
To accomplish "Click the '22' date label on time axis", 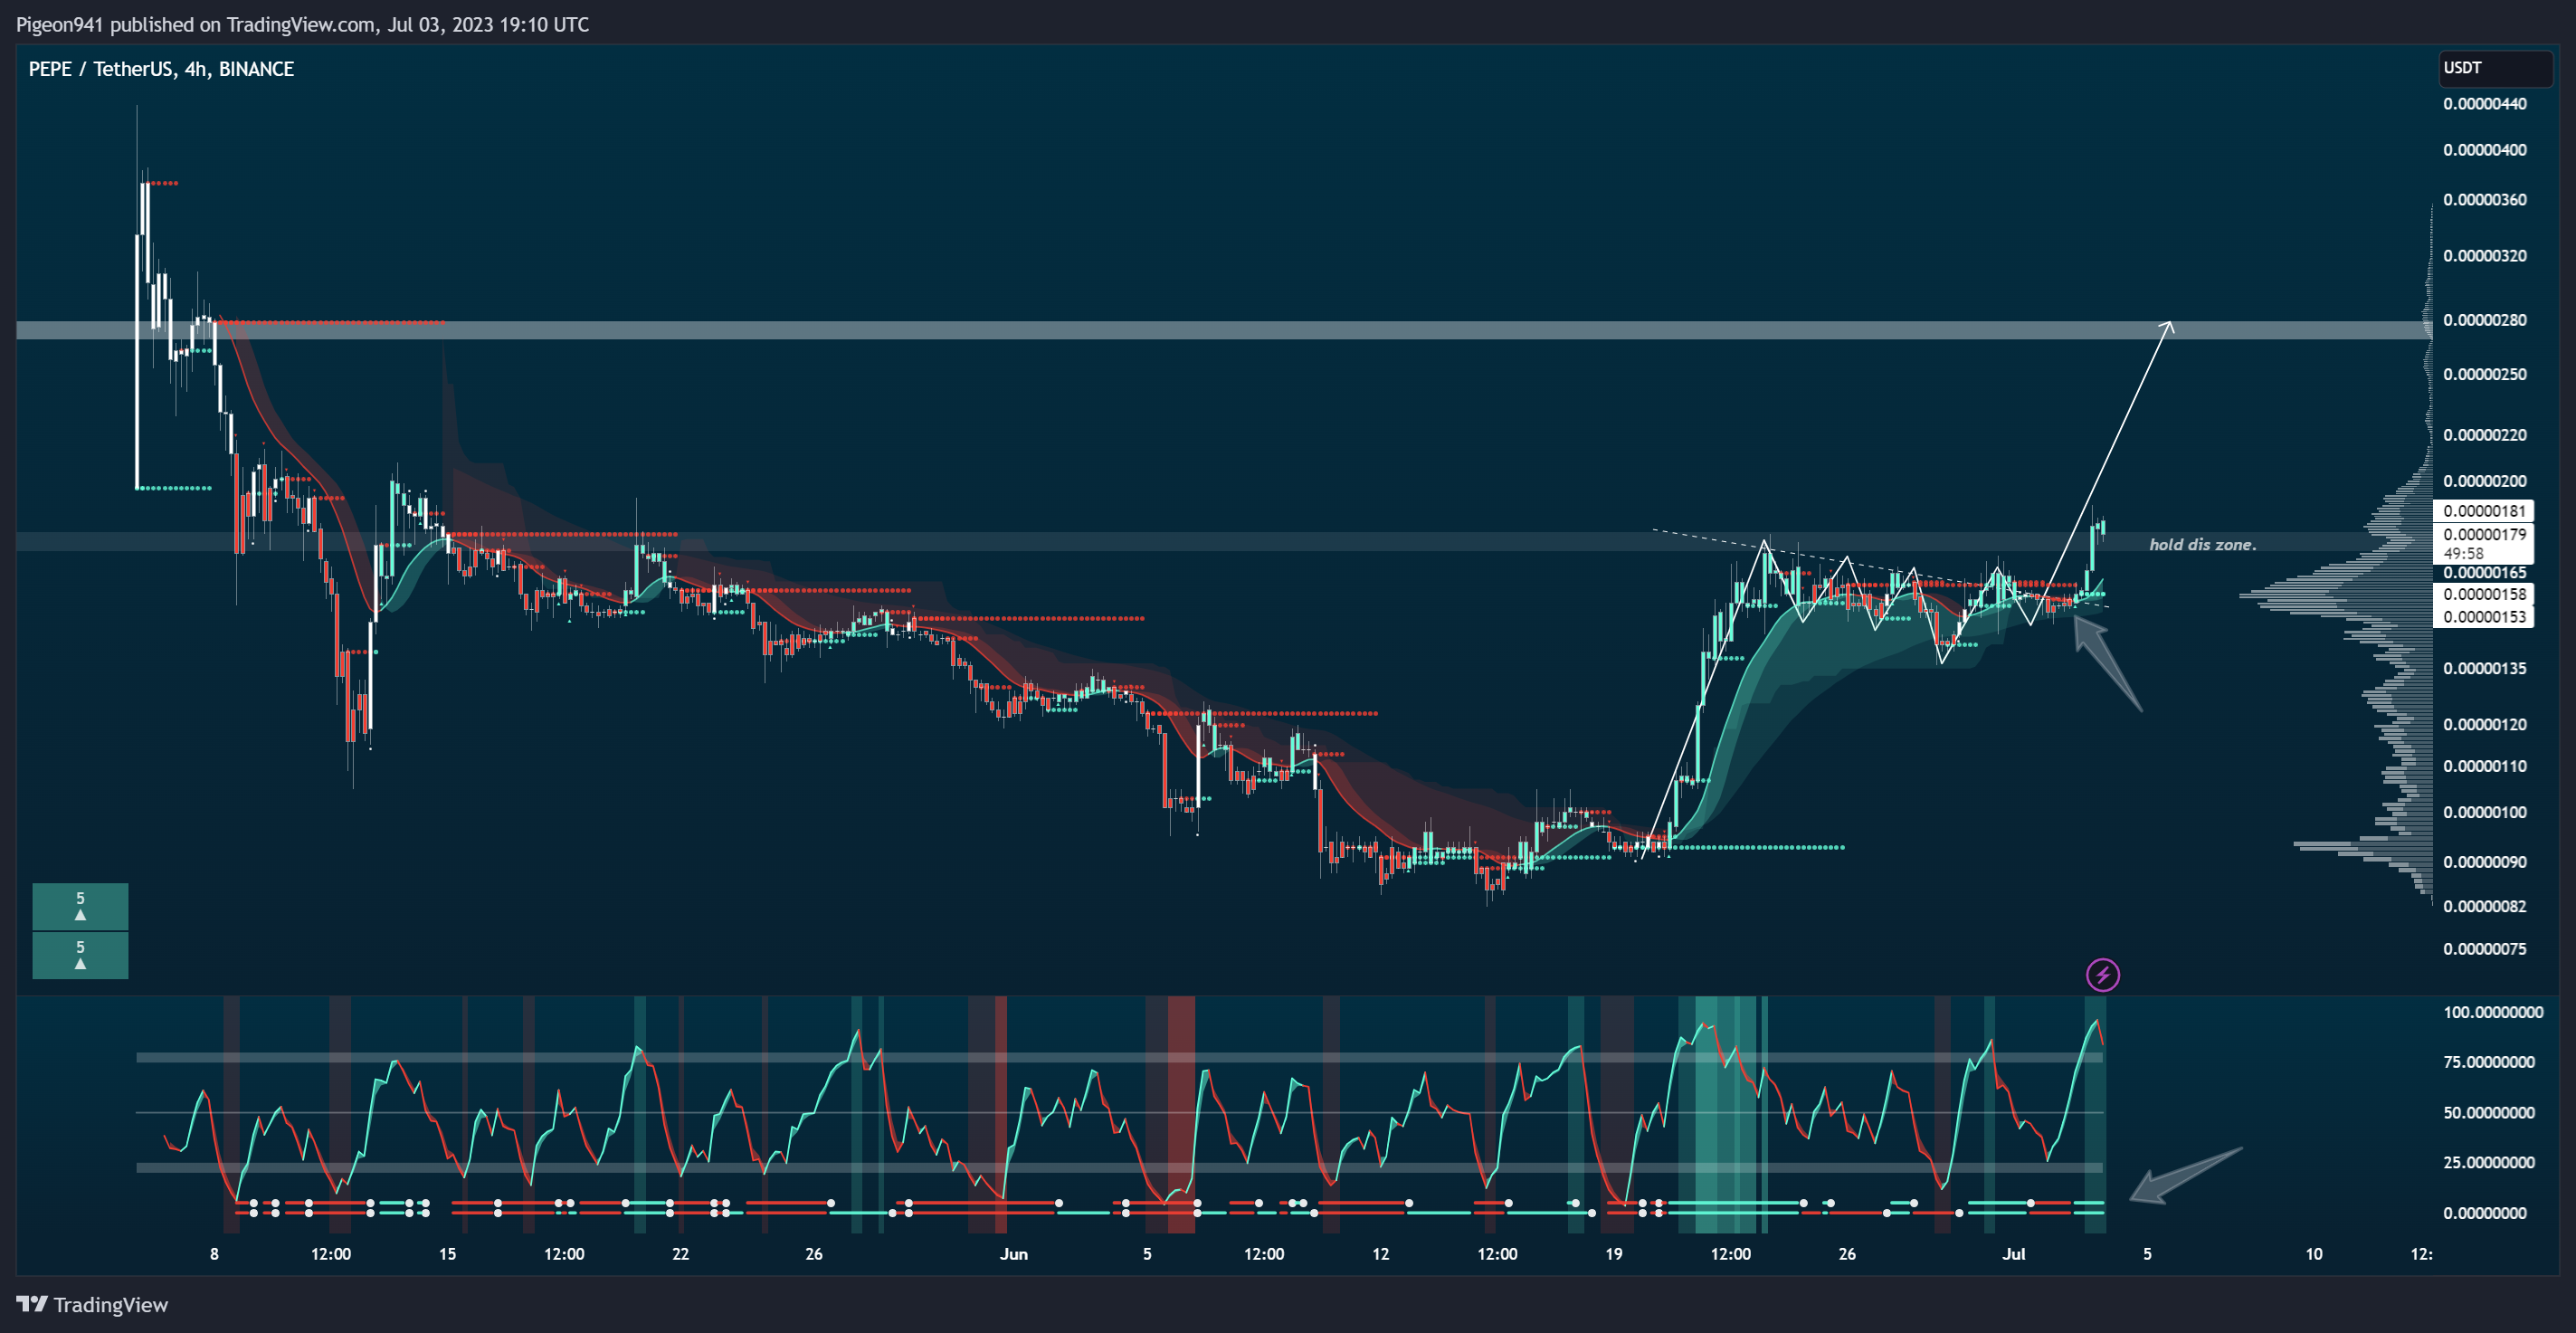I will click(680, 1254).
